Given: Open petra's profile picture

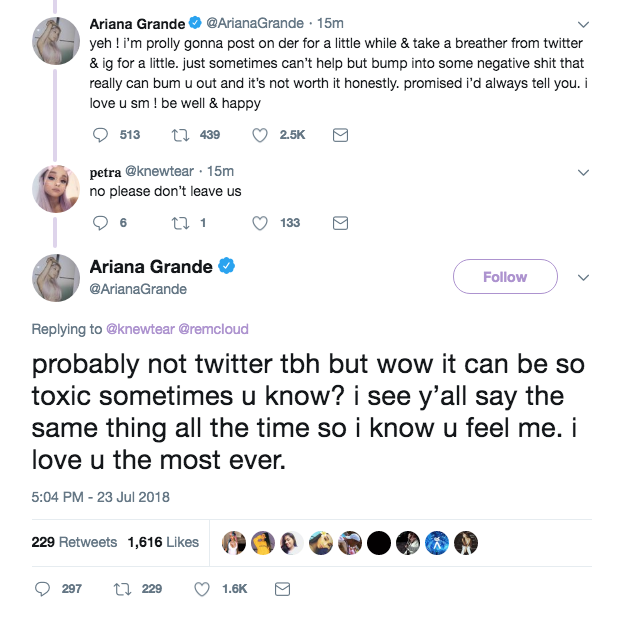Looking at the screenshot, I should coord(56,187).
